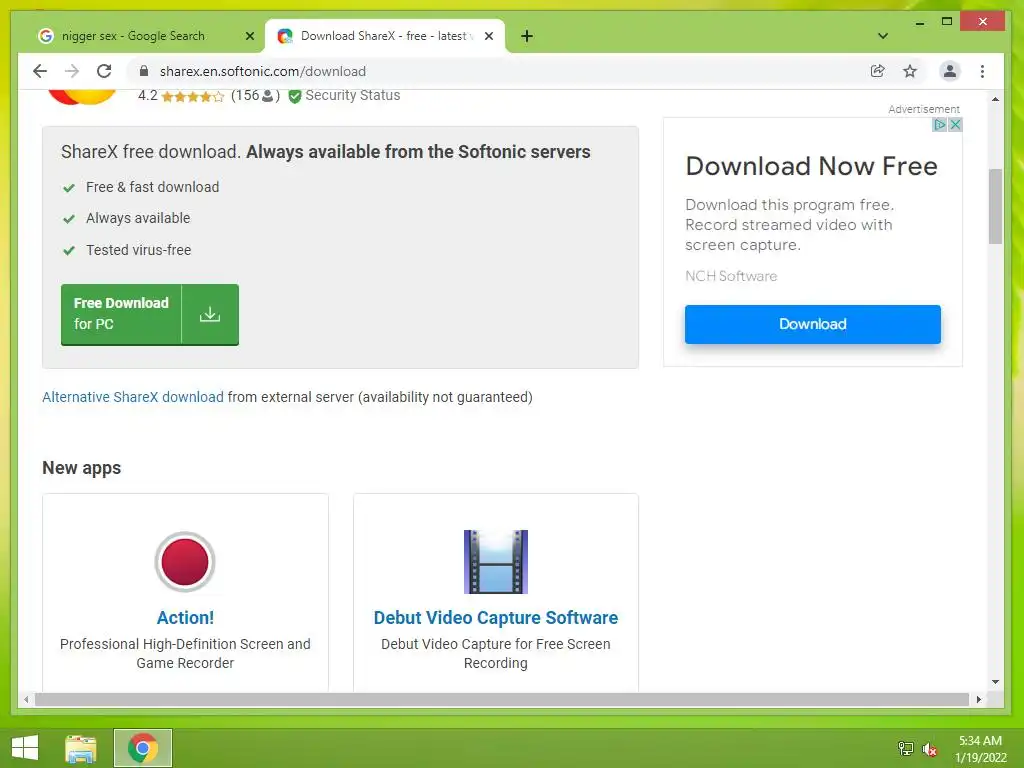1024x768 pixels.
Task: Close the Google Search tab
Action: [x=249, y=36]
